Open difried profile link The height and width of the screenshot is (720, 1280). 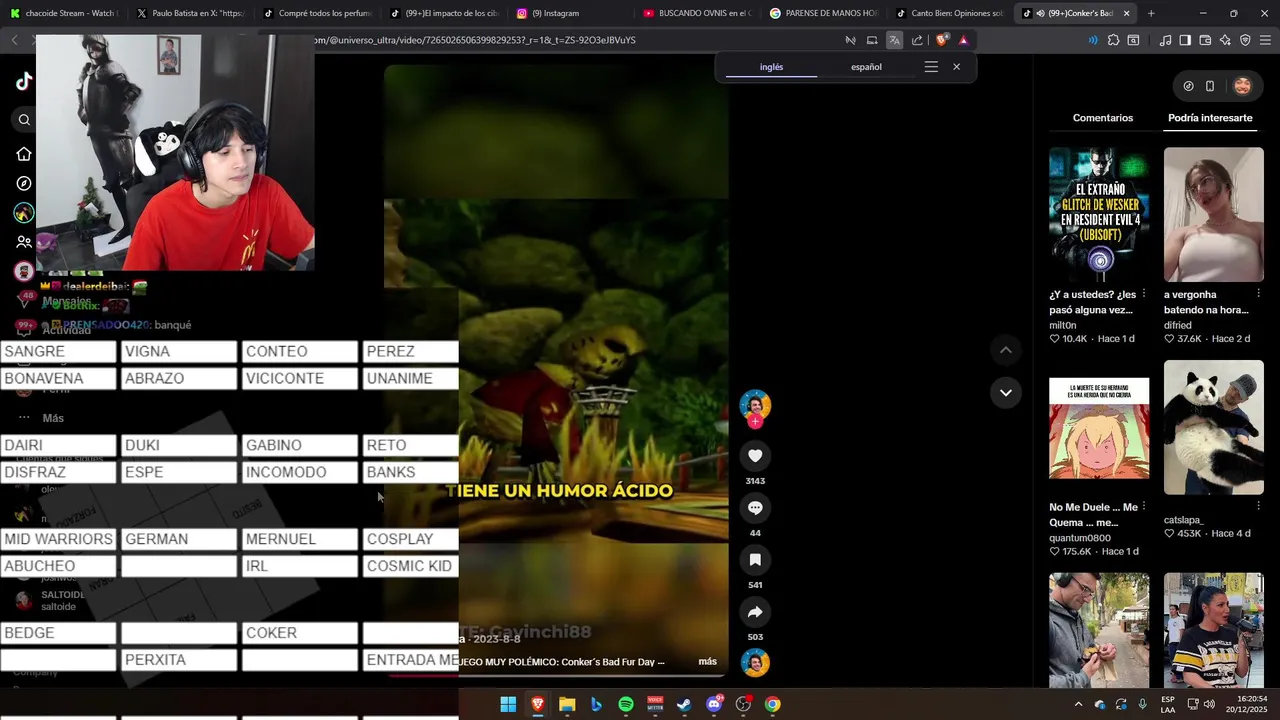coord(1178,325)
